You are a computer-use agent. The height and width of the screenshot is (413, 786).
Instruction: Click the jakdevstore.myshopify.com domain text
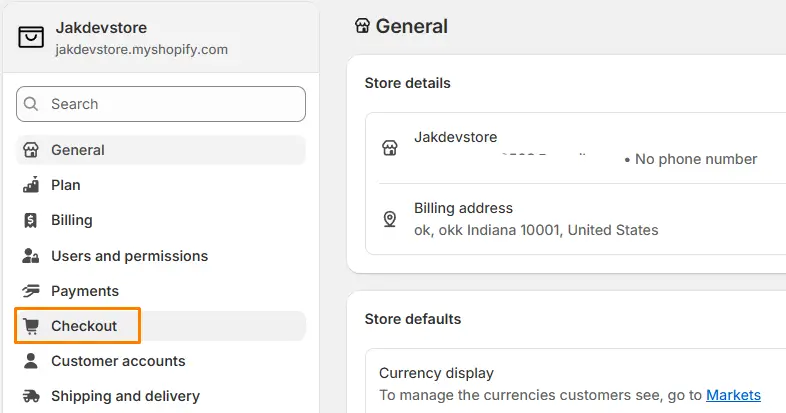click(141, 49)
